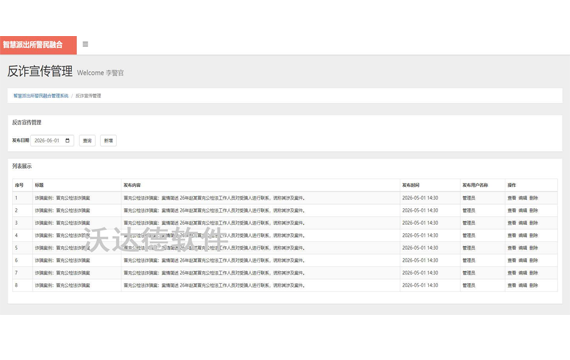Select the title cell in row 8
This screenshot has width=570, height=360.
pyautogui.click(x=77, y=285)
